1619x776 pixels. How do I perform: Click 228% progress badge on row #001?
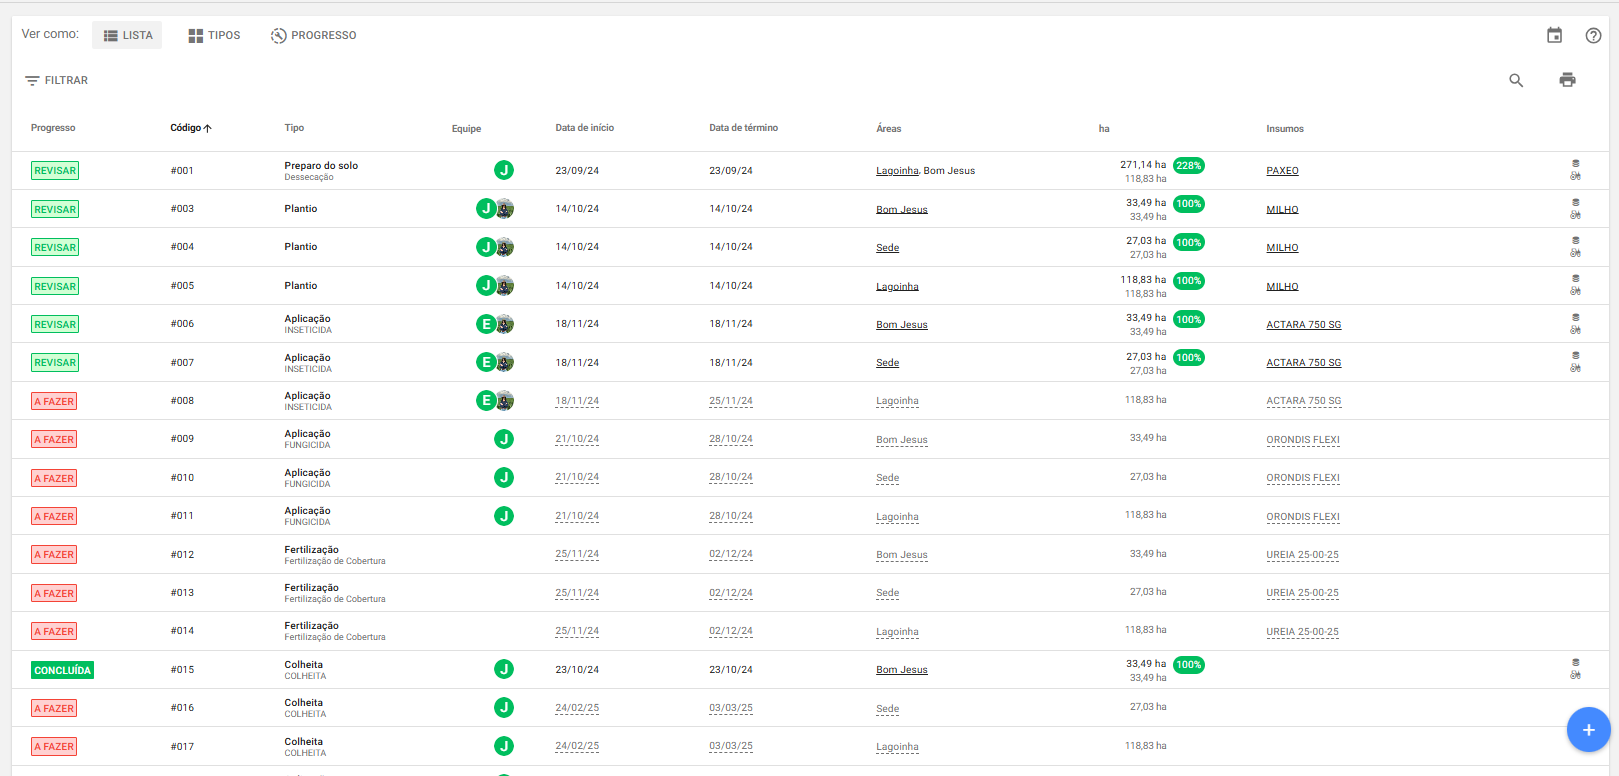pyautogui.click(x=1188, y=166)
